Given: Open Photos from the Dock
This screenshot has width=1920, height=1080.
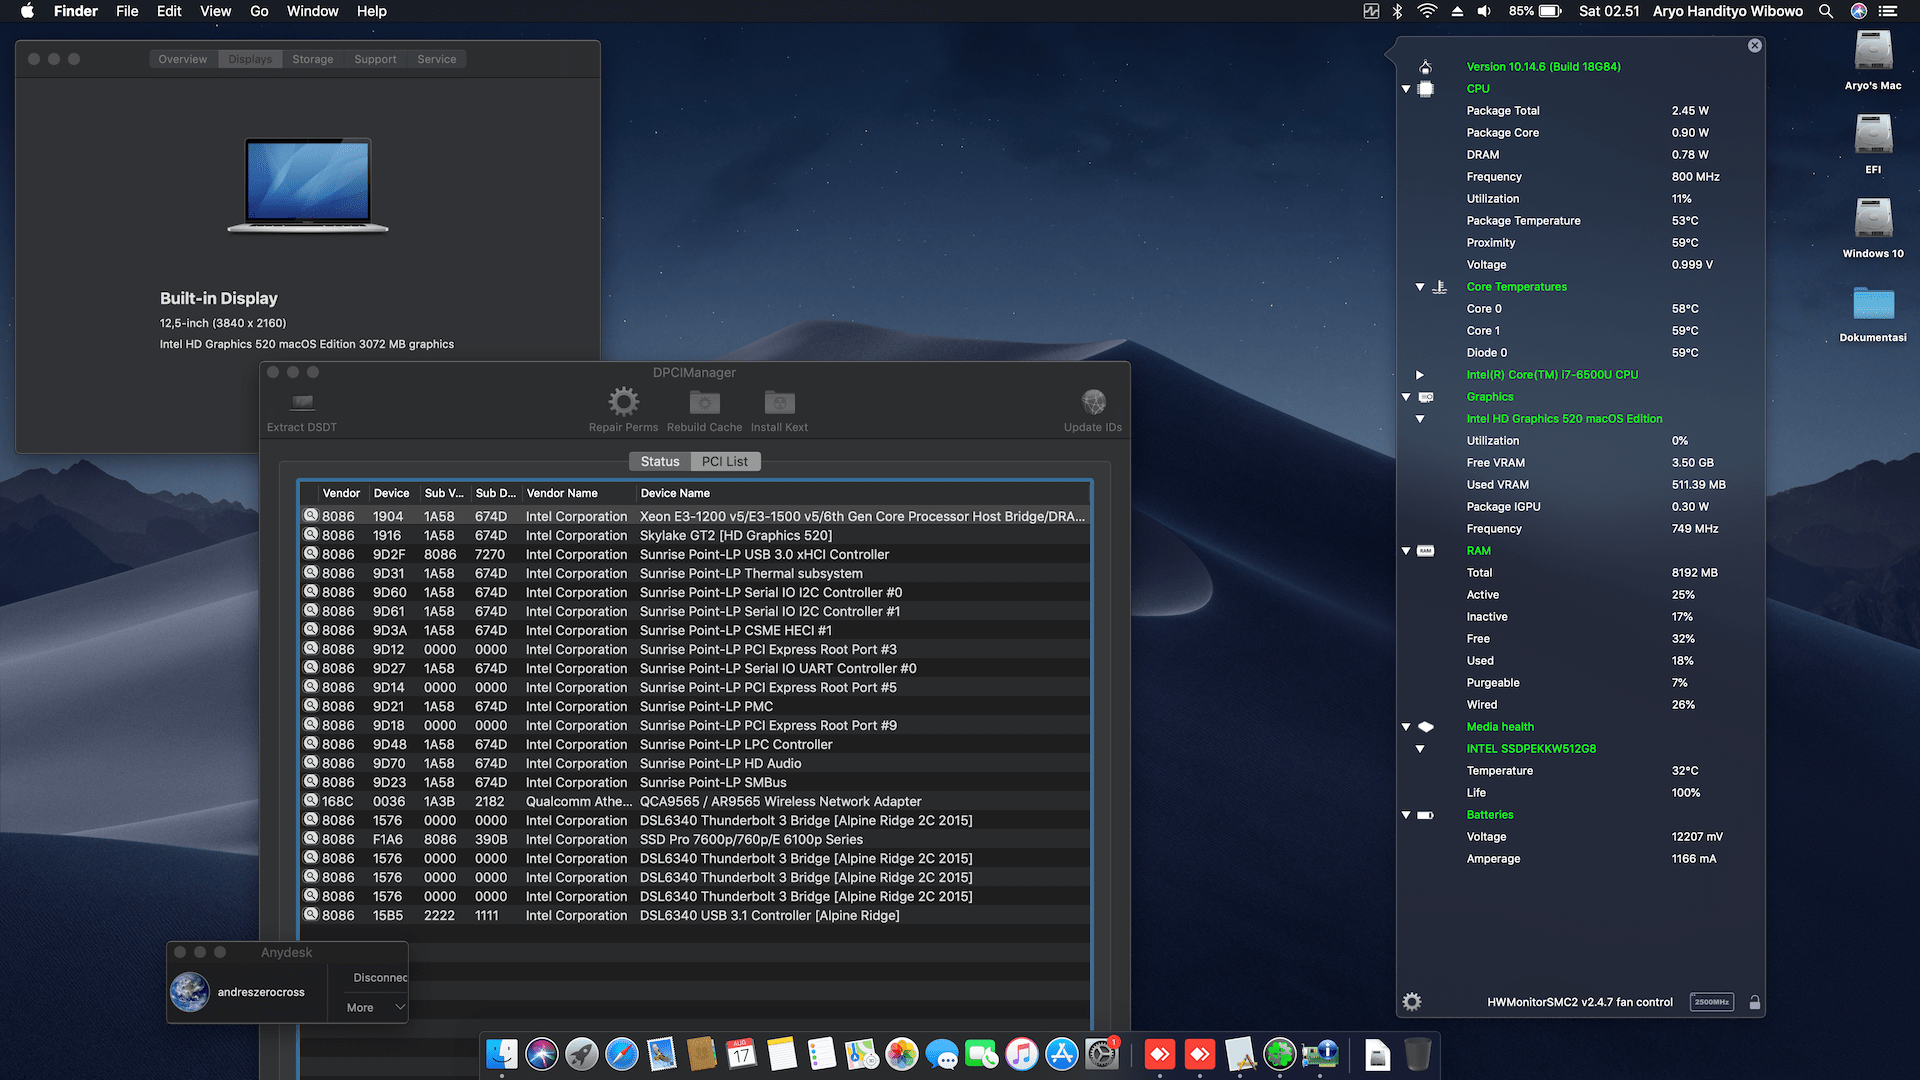Looking at the screenshot, I should [902, 1054].
